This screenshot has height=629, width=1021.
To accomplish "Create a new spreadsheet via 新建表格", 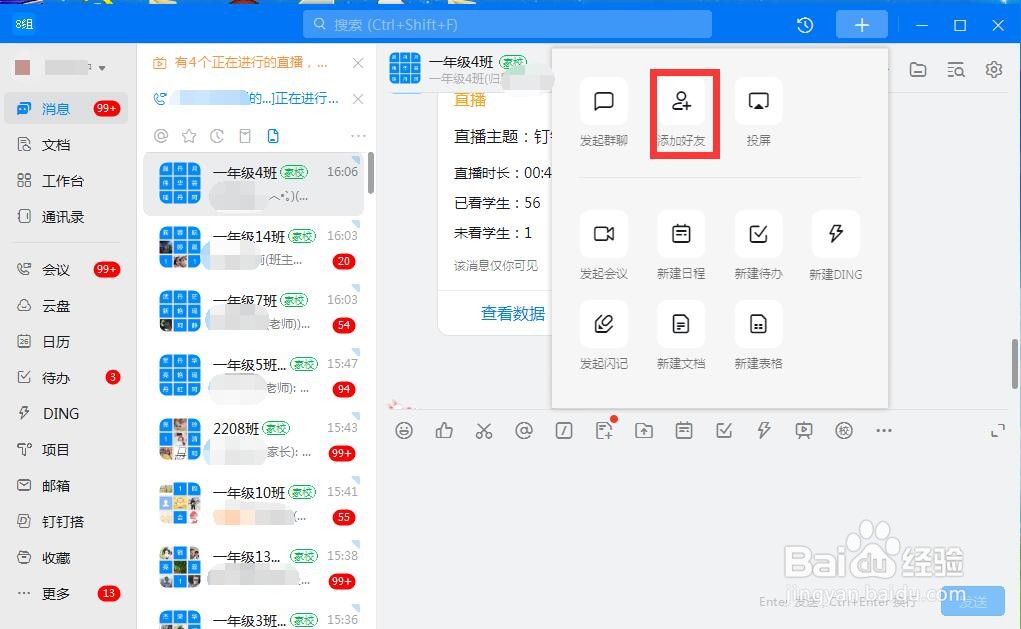I will pyautogui.click(x=759, y=324).
